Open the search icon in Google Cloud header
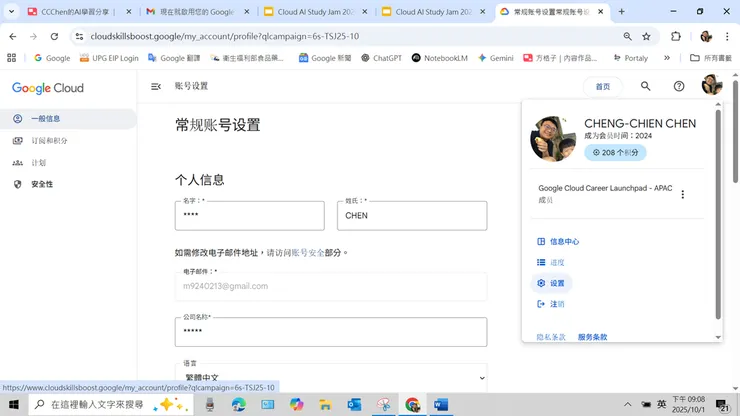This screenshot has width=740, height=416. (645, 86)
